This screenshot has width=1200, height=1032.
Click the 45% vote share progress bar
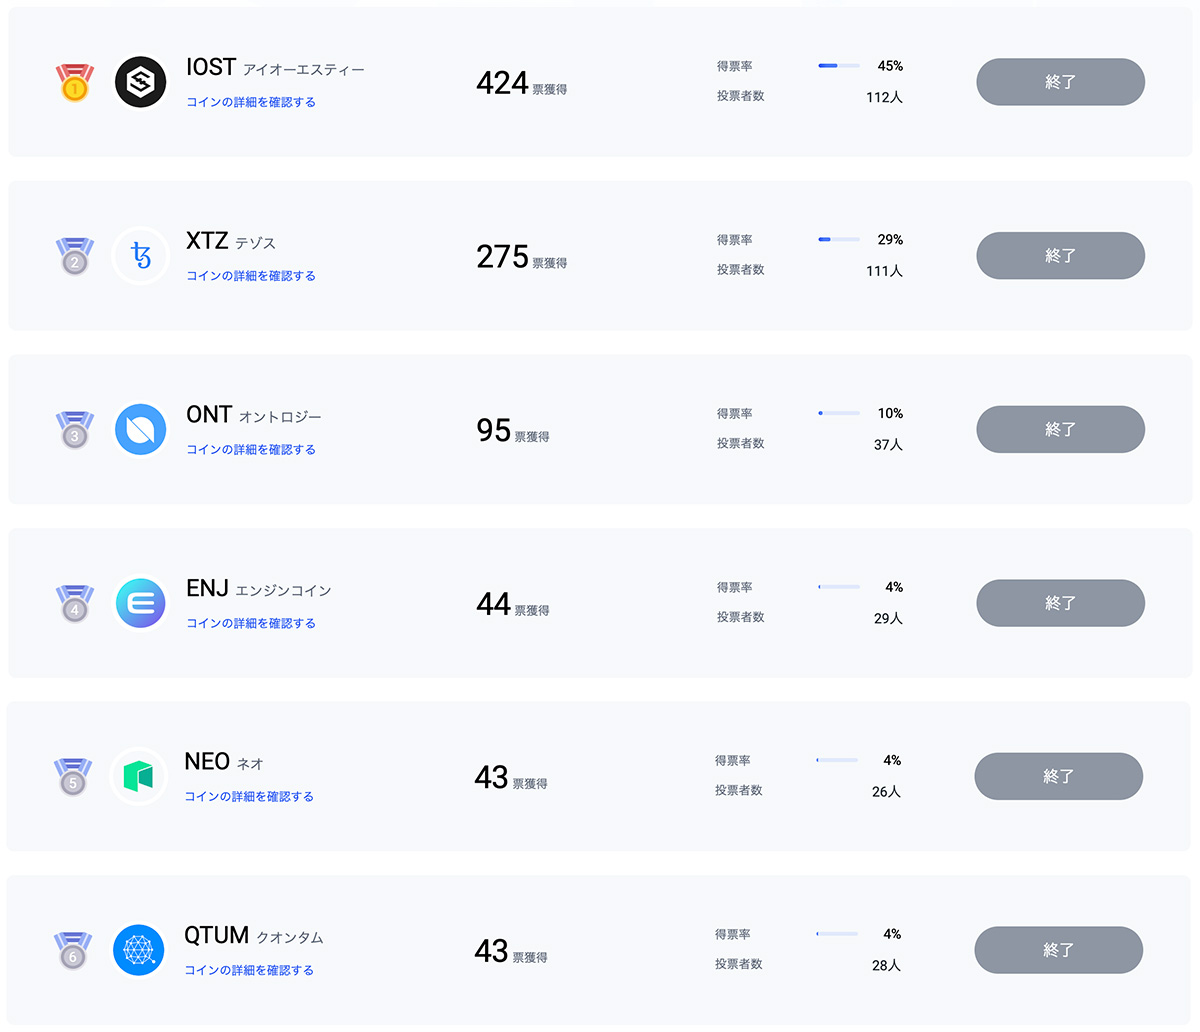pos(839,66)
